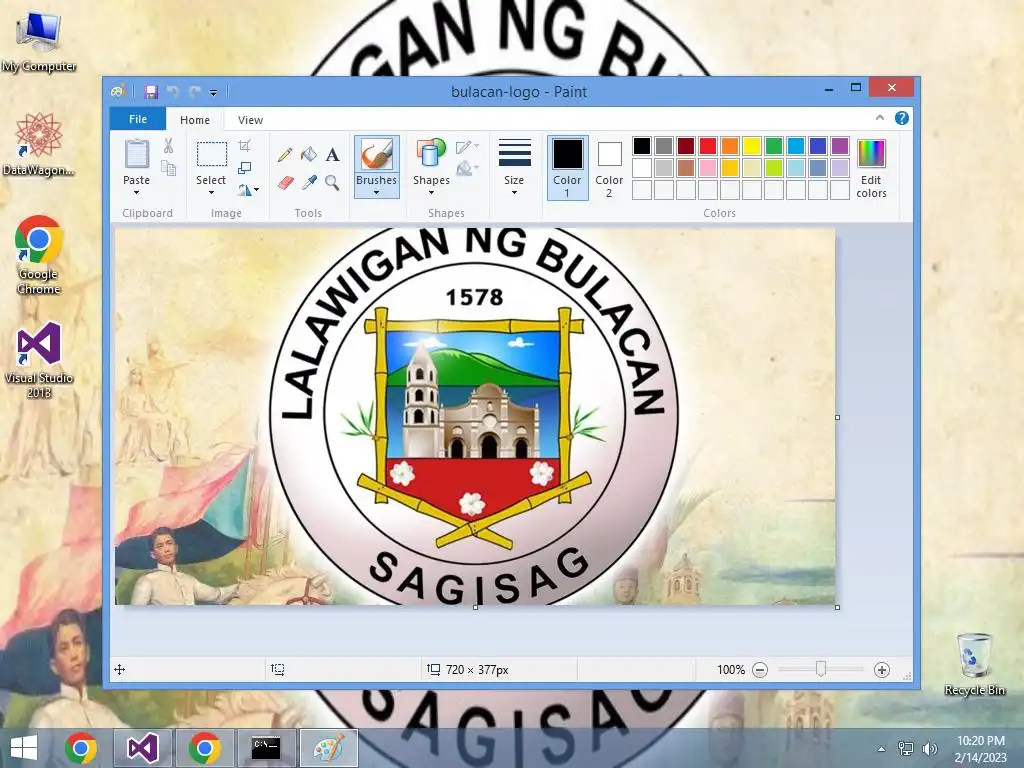Pick the green color swatch
This screenshot has height=768, width=1024.
[774, 146]
